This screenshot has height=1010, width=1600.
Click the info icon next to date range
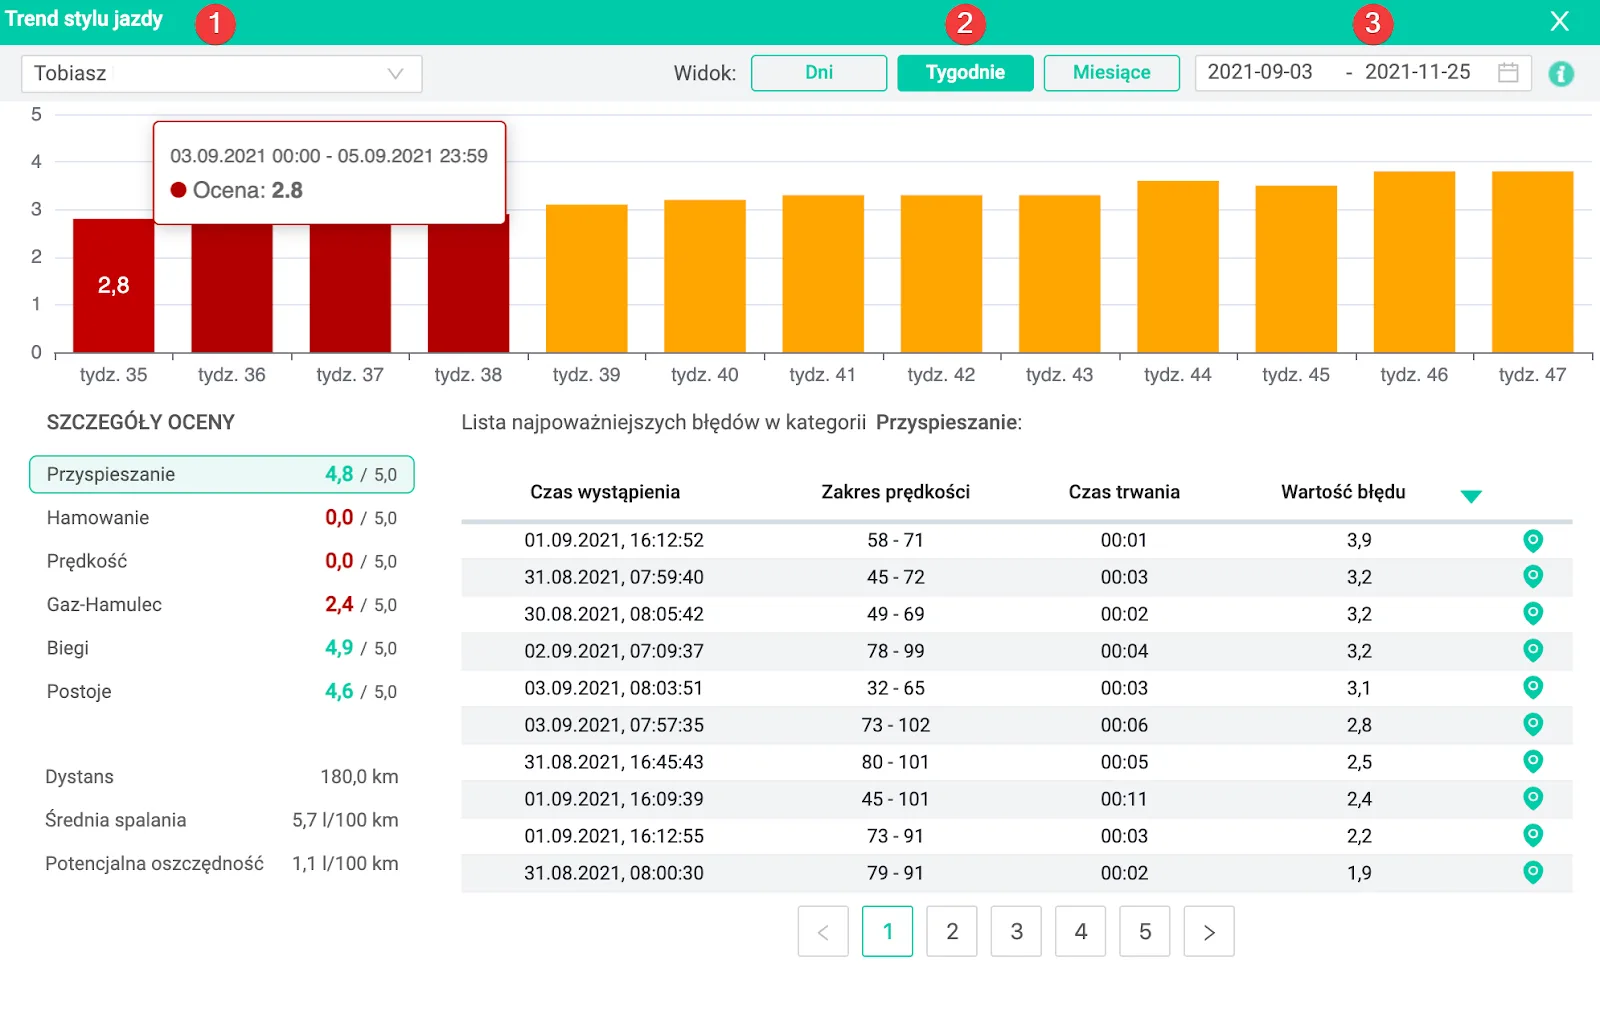pyautogui.click(x=1561, y=73)
